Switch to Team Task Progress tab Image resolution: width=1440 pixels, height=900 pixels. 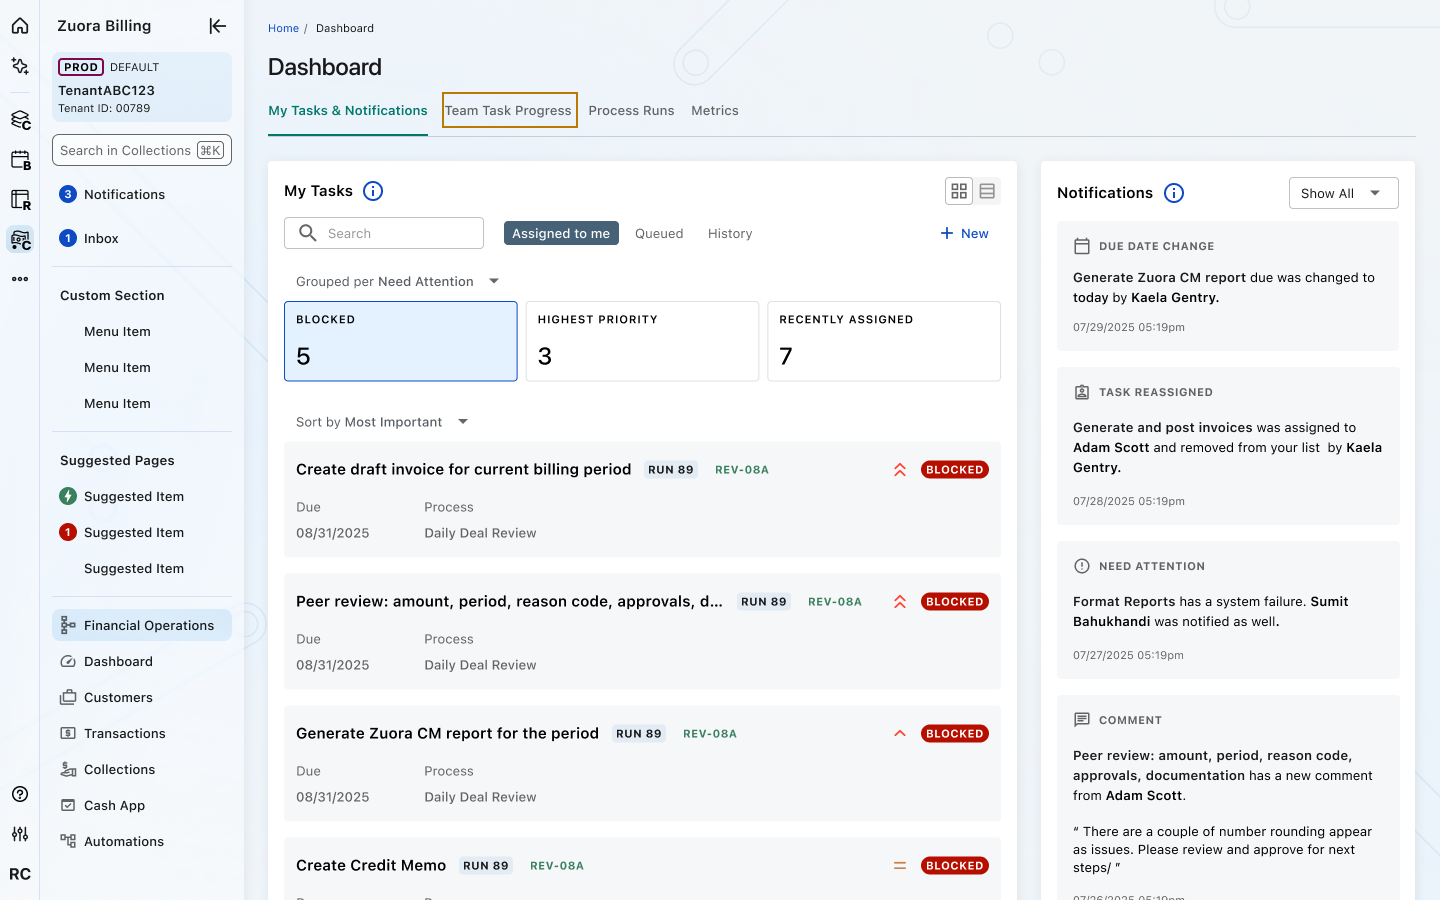pyautogui.click(x=509, y=111)
